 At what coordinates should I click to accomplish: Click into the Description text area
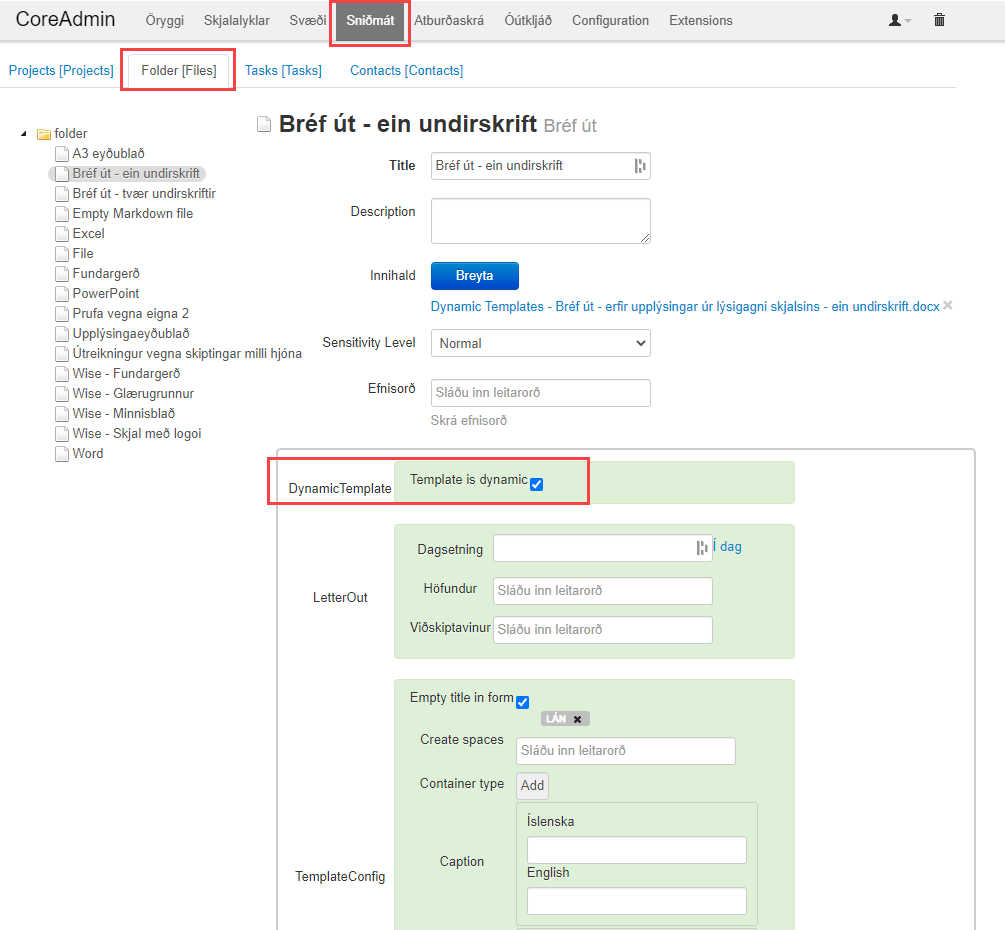(x=540, y=220)
